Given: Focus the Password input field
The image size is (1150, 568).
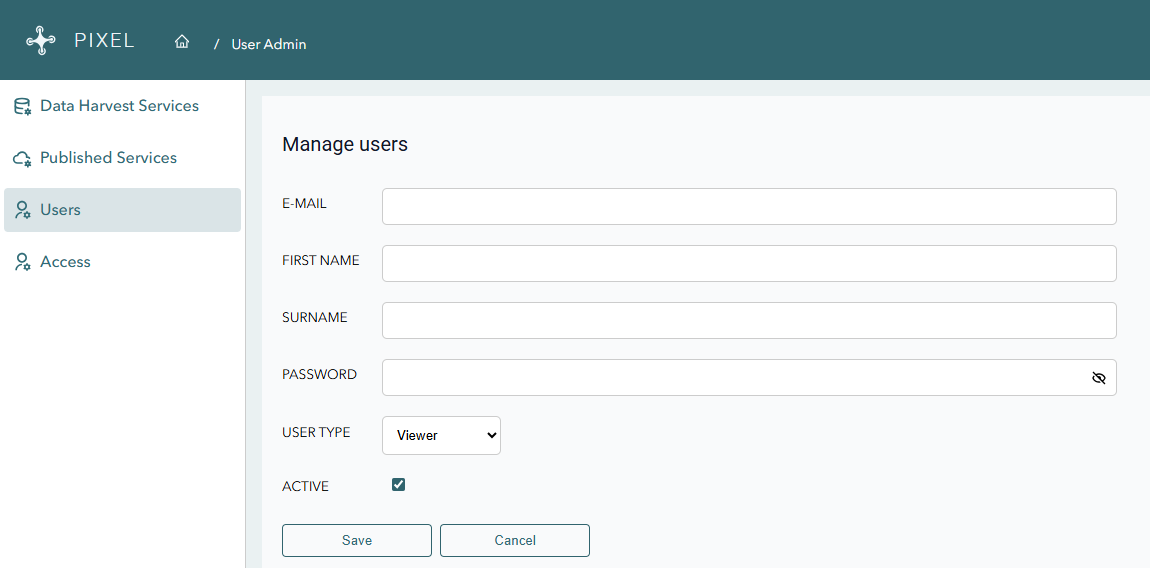Looking at the screenshot, I should tap(730, 377).
